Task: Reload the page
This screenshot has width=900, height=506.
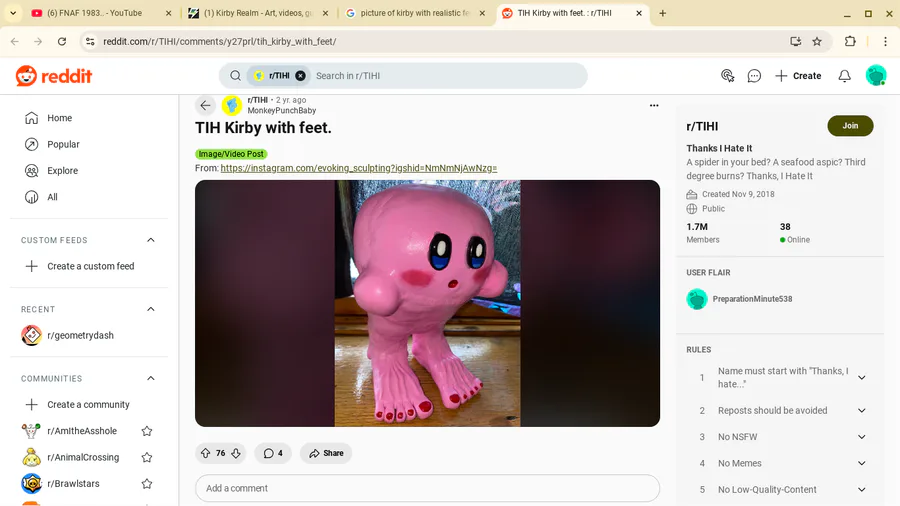Action: click(62, 41)
